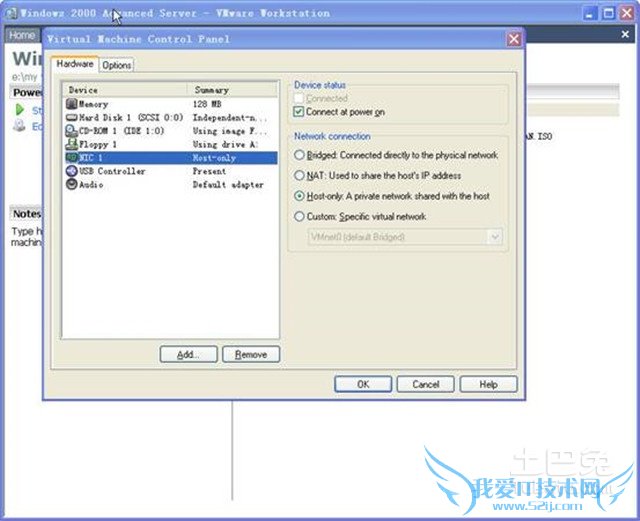
Task: Click the 'Using drive A:' summary value
Action: 225,144
